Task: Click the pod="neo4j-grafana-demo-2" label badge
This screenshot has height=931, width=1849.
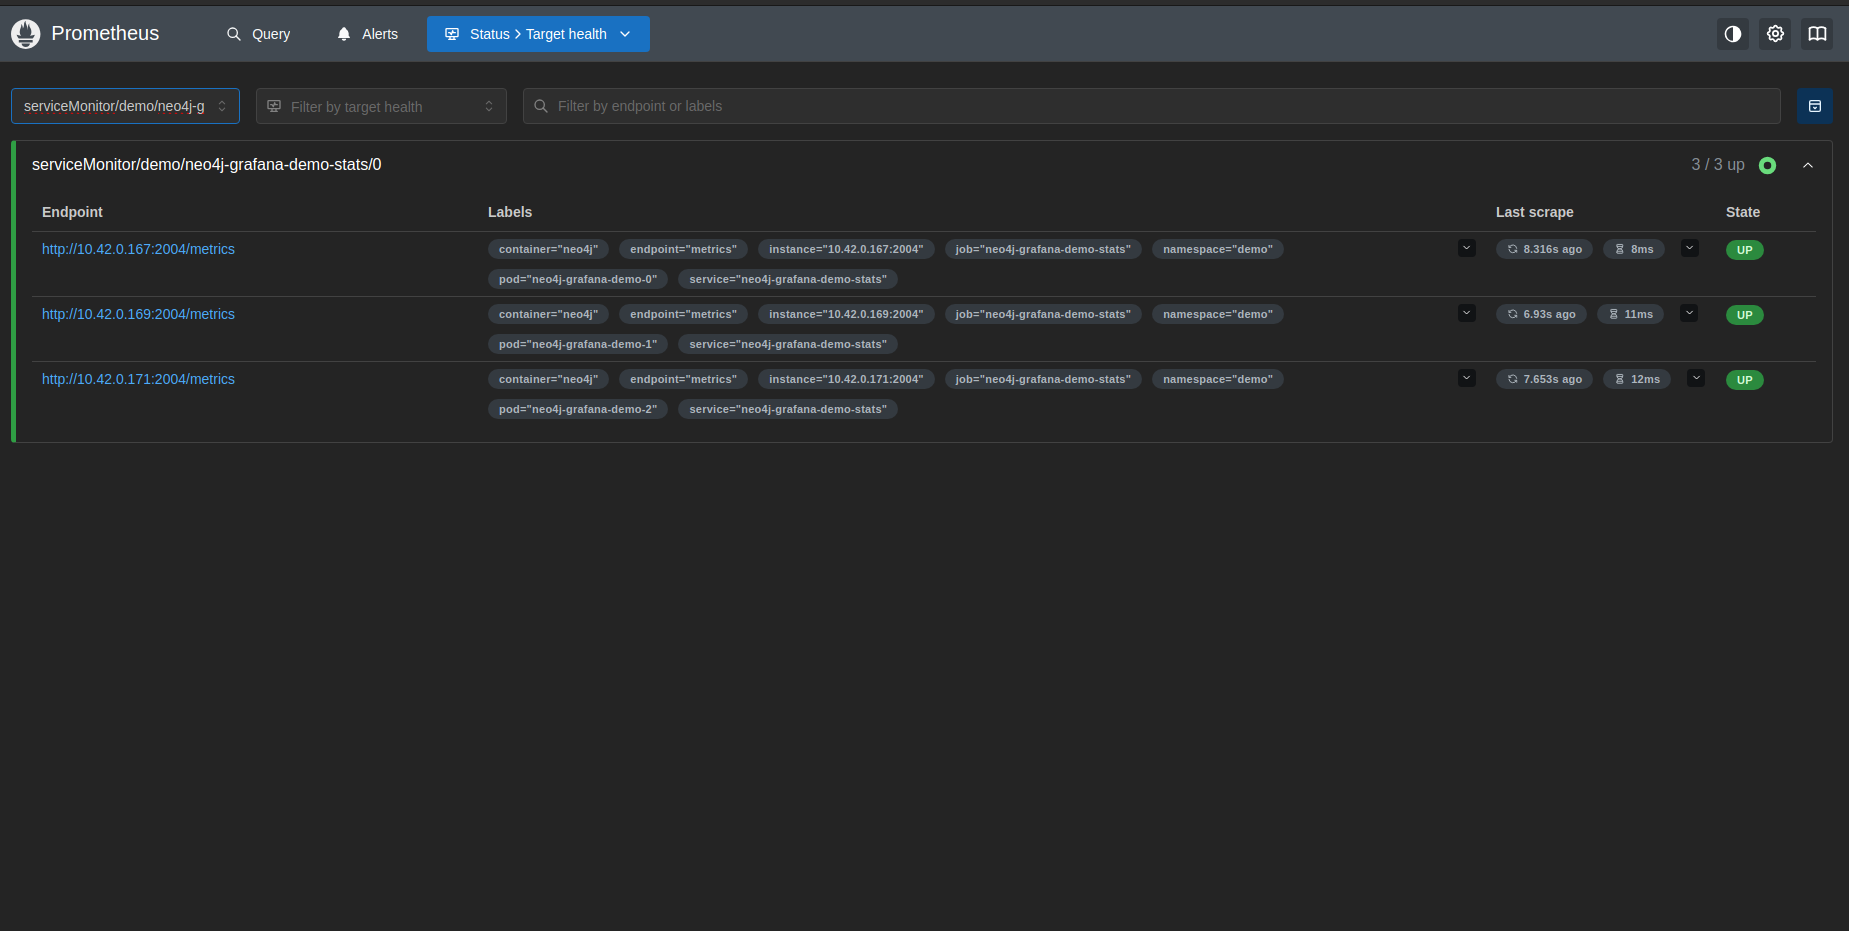Action: pyautogui.click(x=578, y=409)
